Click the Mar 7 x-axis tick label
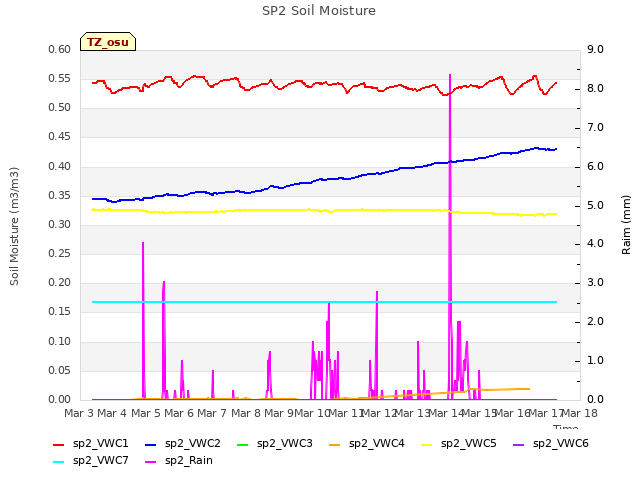The width and height of the screenshot is (640, 480). 212,413
